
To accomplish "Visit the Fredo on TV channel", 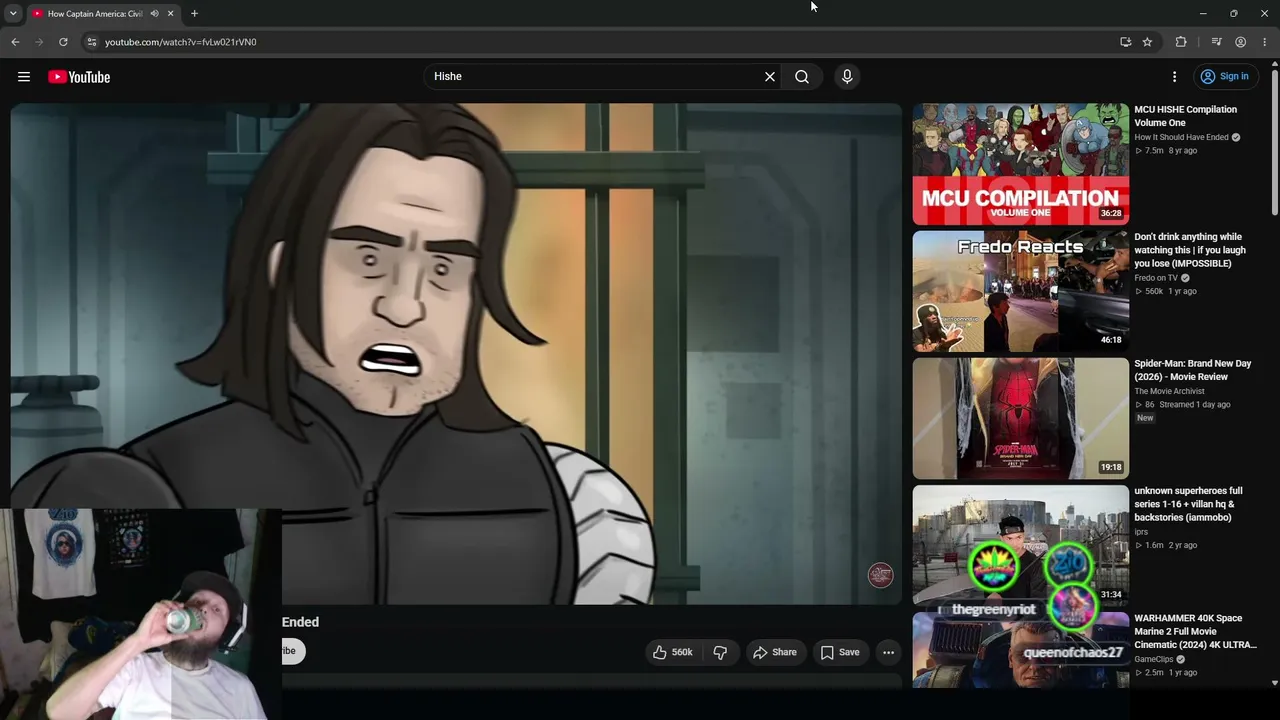I will pos(1156,278).
